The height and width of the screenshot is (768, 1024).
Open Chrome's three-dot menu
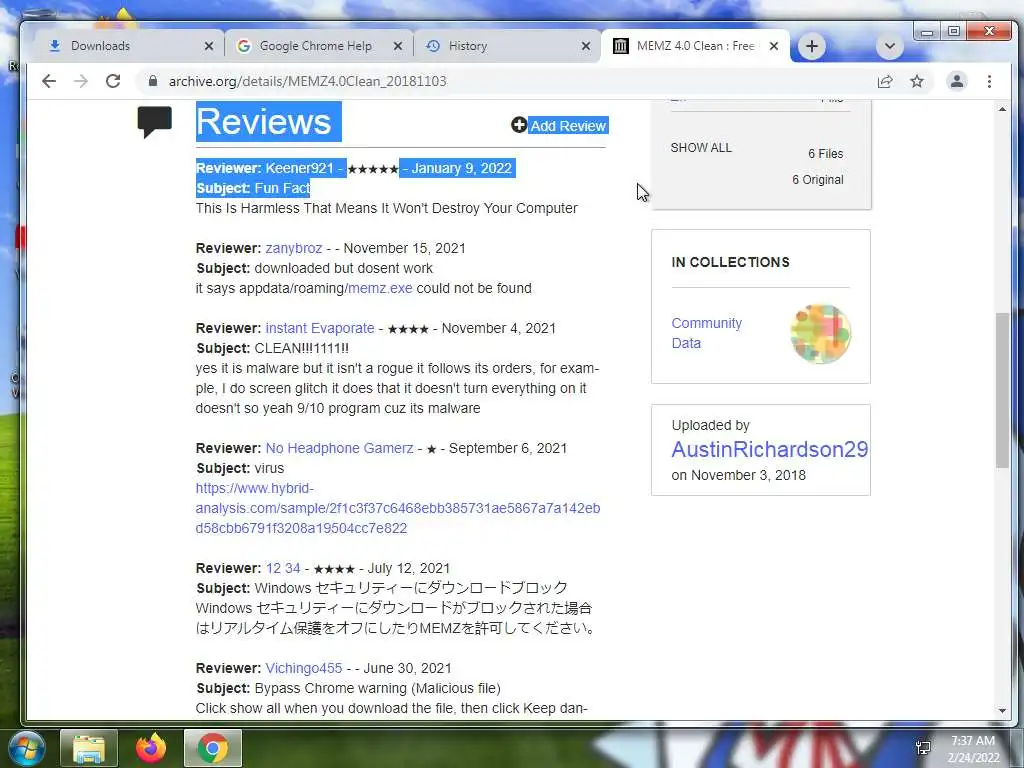(x=989, y=81)
